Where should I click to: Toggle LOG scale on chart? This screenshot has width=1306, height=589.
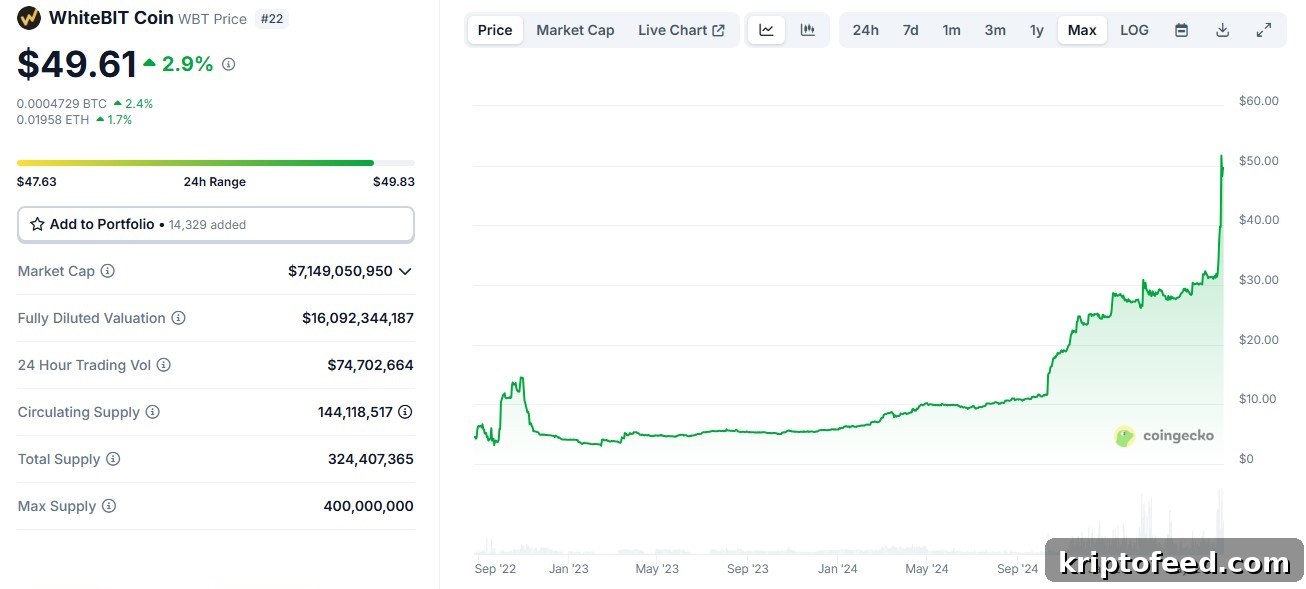(1134, 30)
